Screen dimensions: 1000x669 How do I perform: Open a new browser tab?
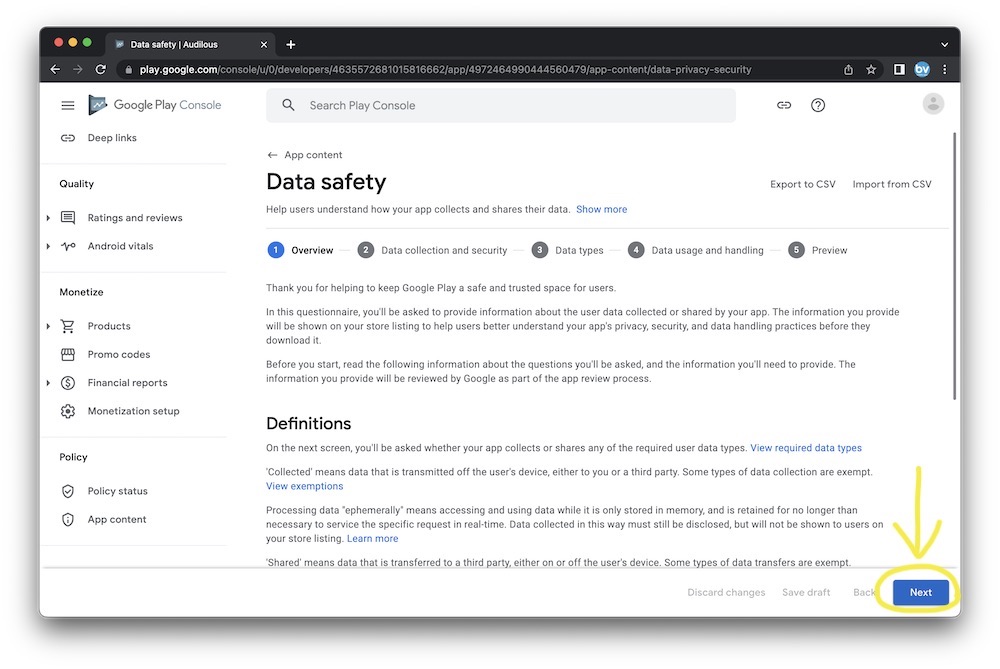point(291,45)
